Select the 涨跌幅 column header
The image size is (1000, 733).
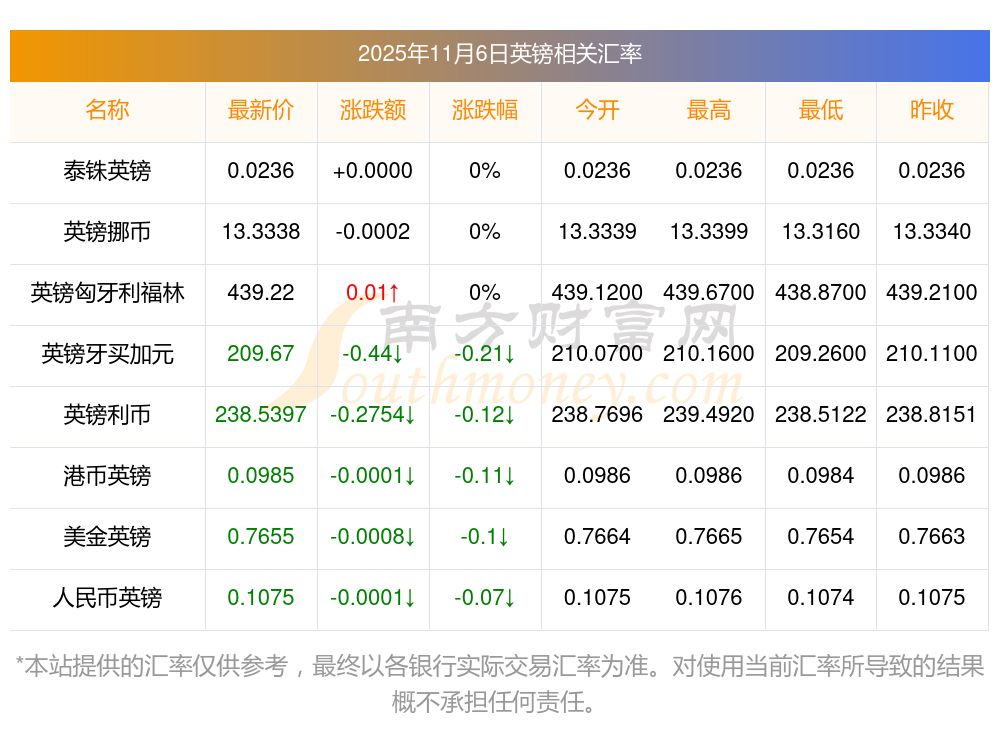pyautogui.click(x=485, y=110)
